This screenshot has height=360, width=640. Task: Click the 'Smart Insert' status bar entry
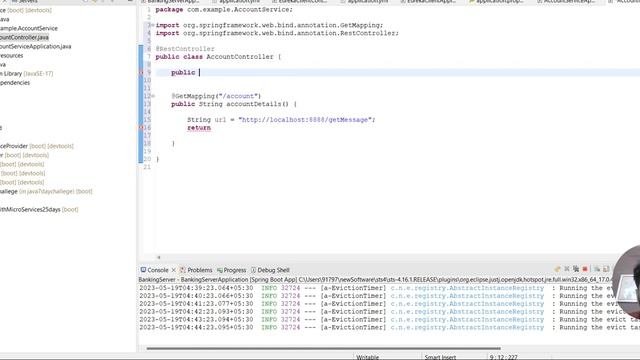440,357
